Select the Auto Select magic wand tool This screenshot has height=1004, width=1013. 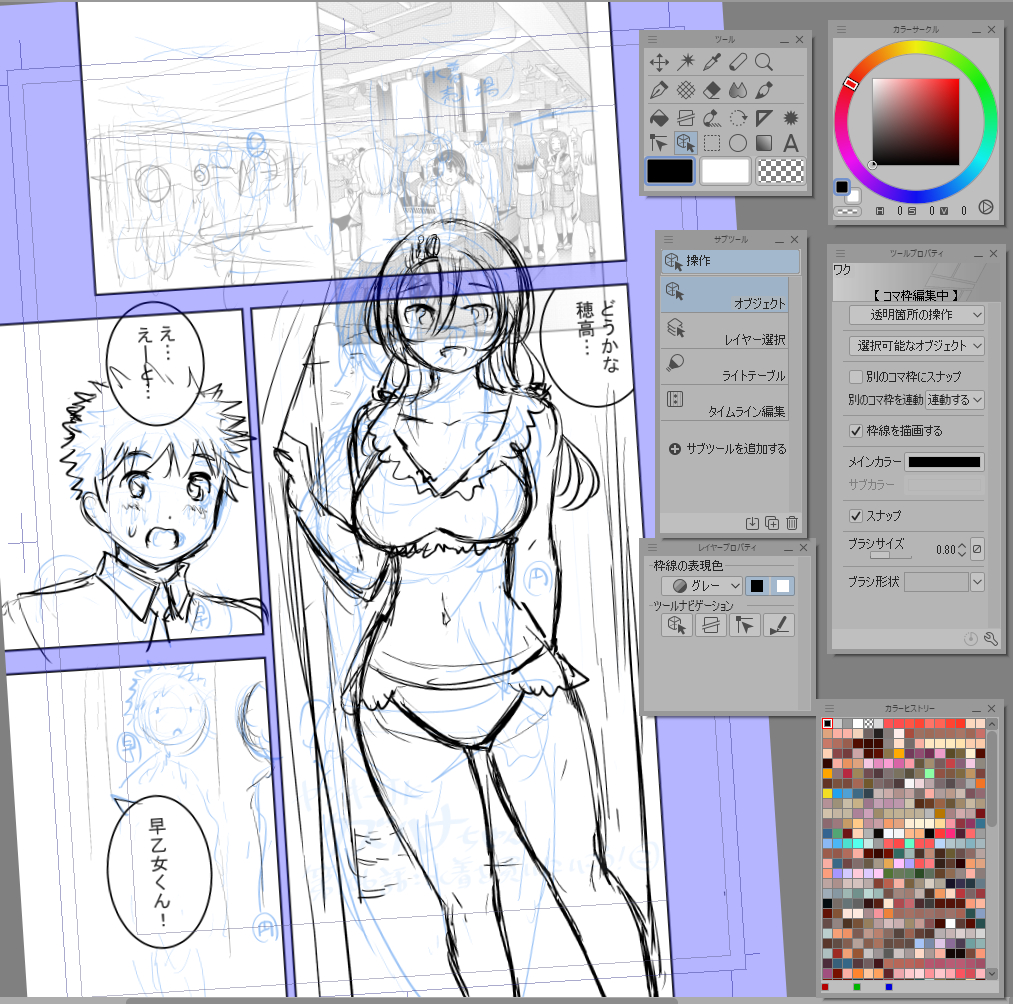685,62
